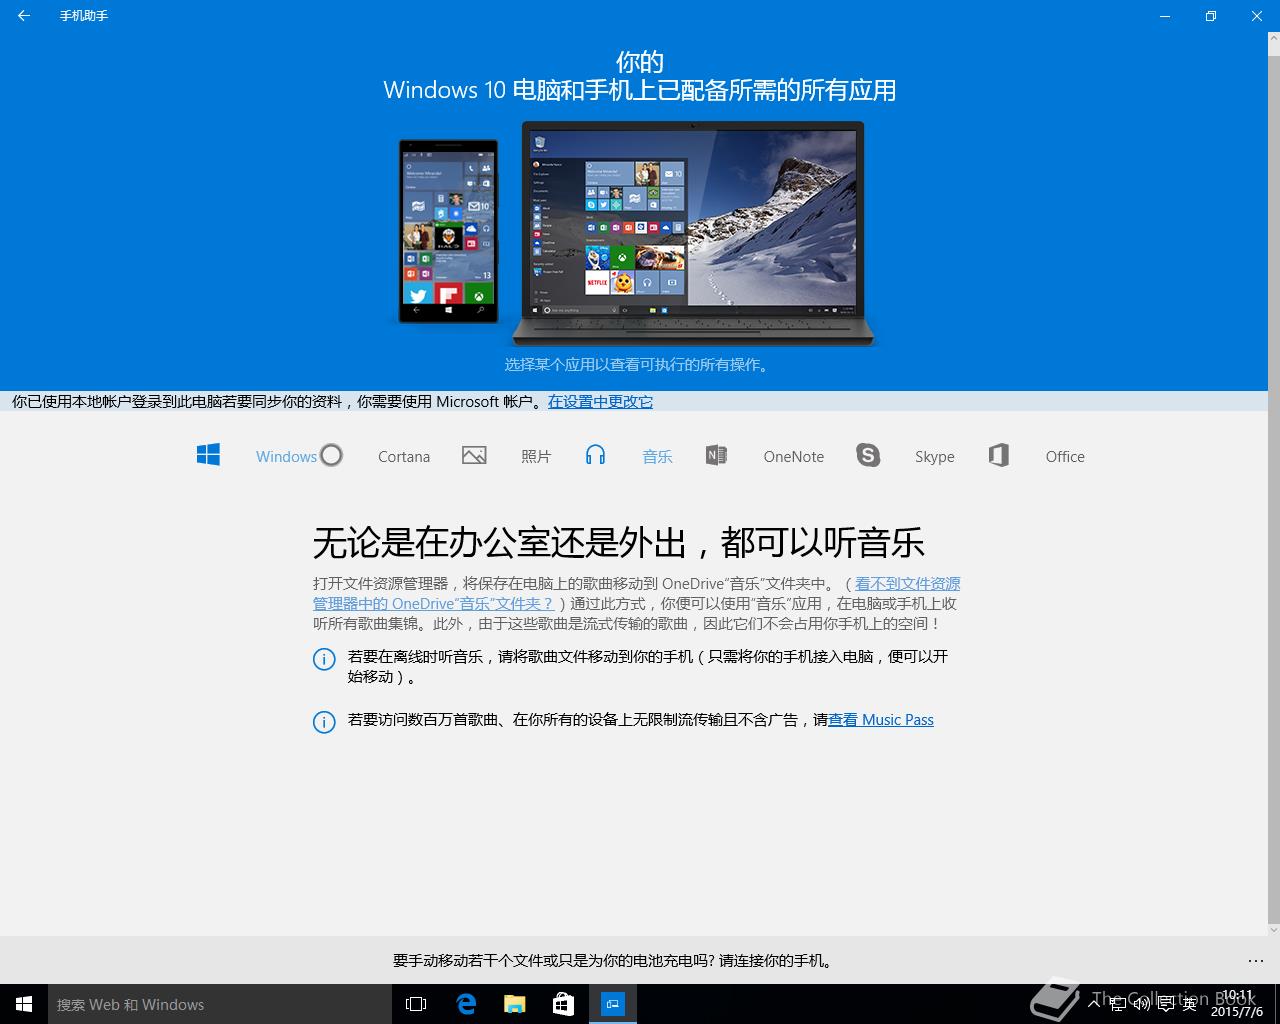The image size is (1280, 1024).
Task: Click the 要手动移动若干个文件 bottom bar text
Action: point(612,960)
